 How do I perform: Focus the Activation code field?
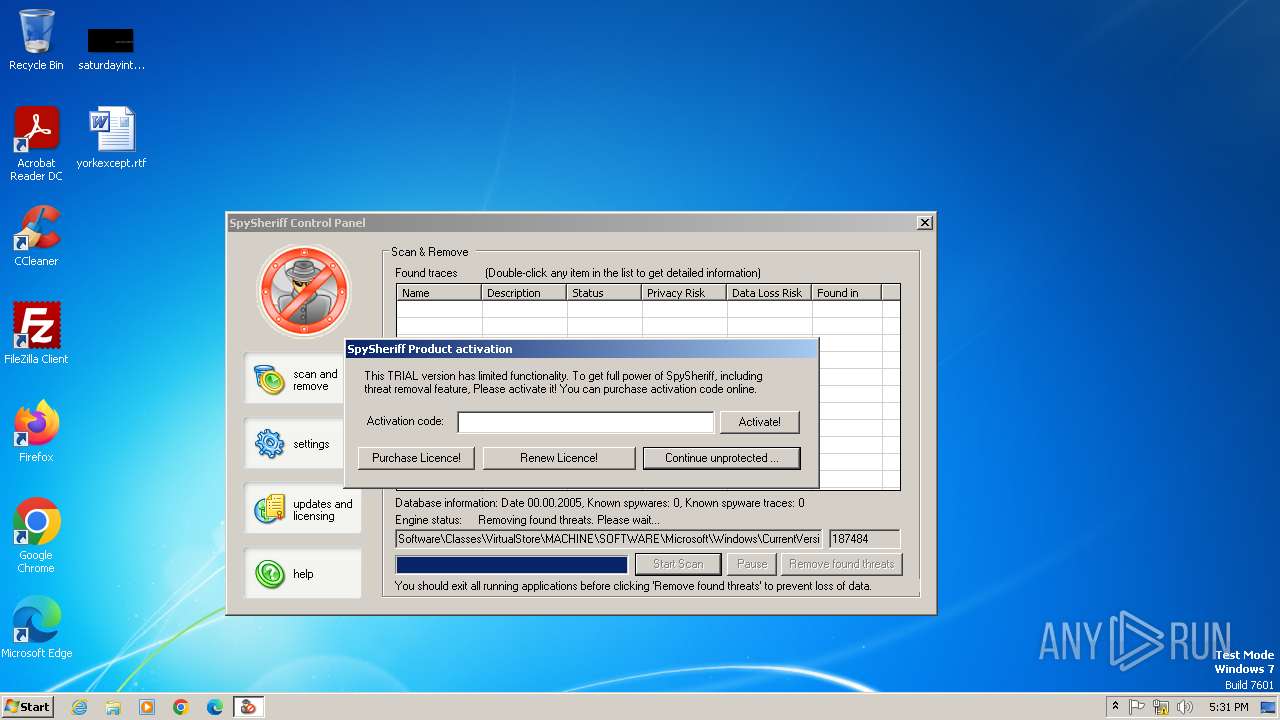coord(586,422)
